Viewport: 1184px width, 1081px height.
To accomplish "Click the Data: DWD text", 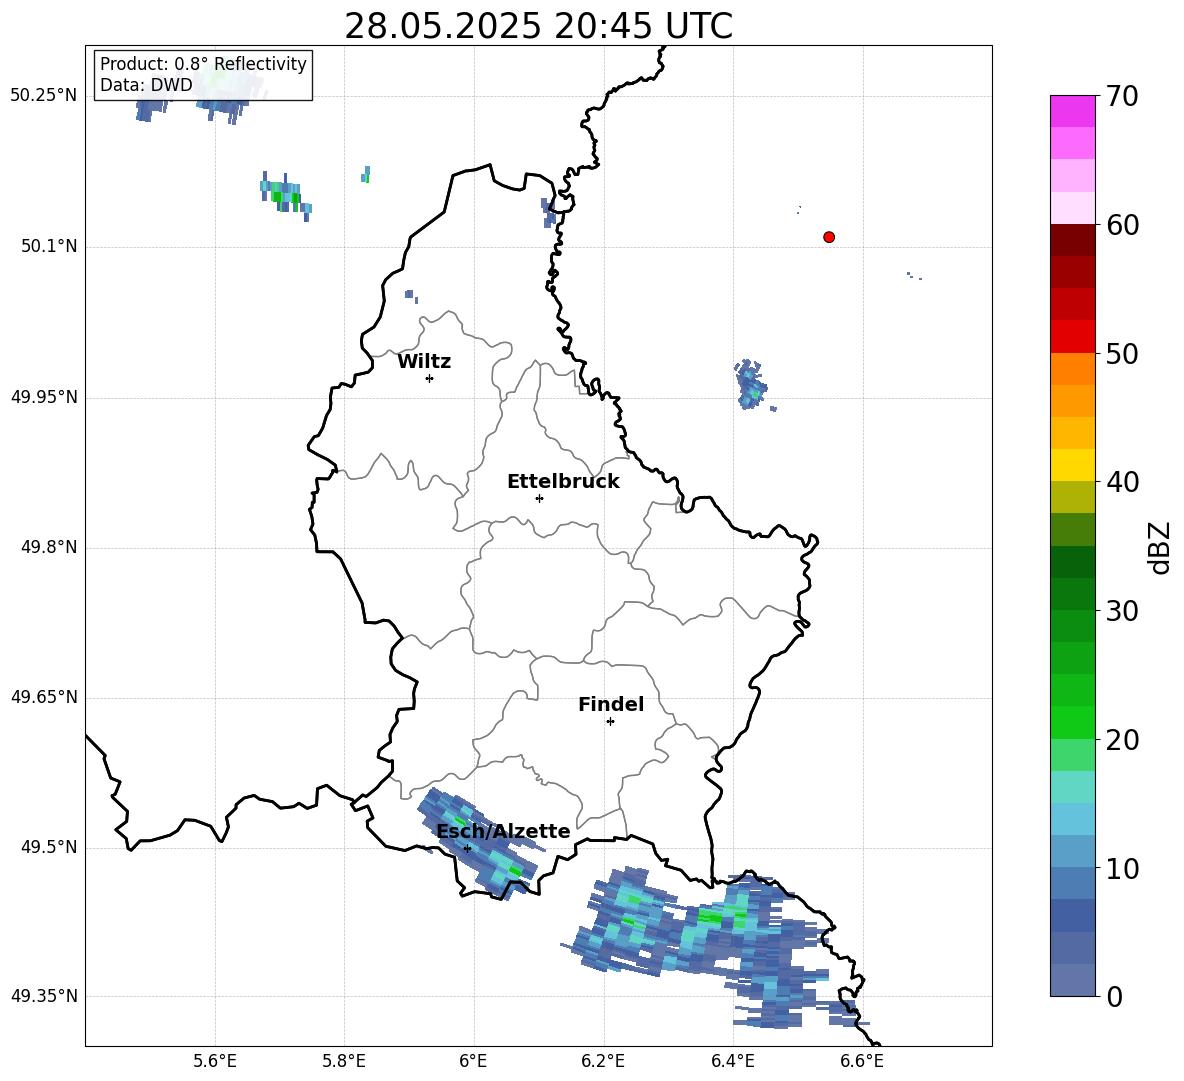I will pyautogui.click(x=146, y=85).
